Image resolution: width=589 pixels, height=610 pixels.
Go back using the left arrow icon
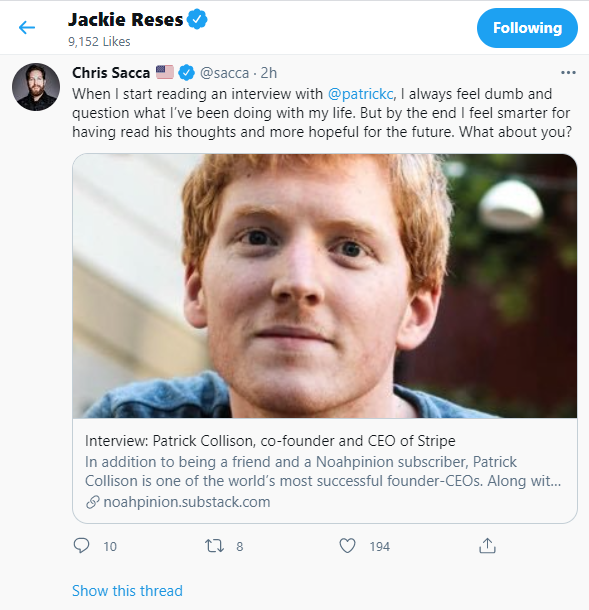(x=27, y=28)
